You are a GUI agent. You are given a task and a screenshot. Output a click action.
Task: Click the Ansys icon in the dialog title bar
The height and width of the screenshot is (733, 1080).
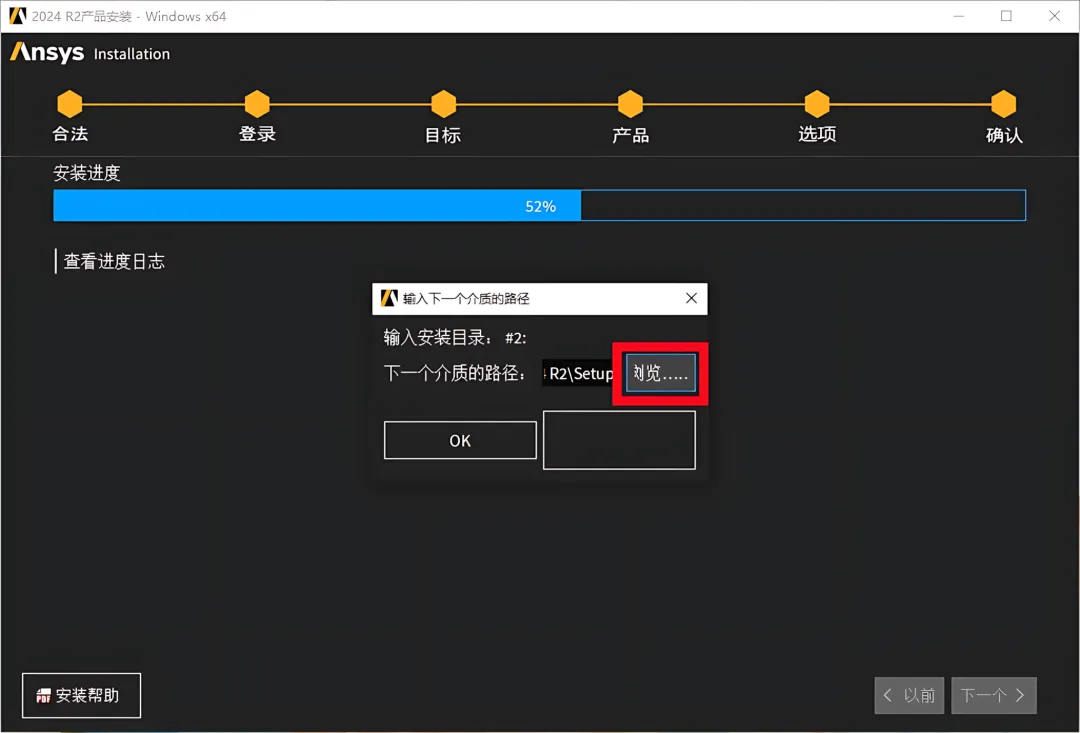(x=389, y=298)
